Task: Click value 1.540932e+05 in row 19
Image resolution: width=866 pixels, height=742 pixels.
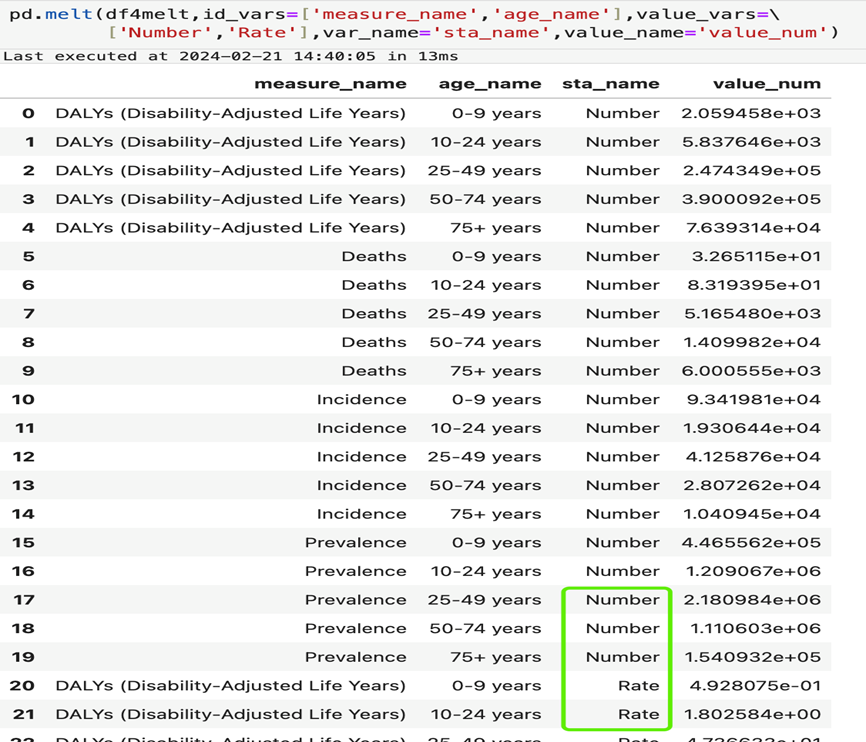Action: click(753, 657)
